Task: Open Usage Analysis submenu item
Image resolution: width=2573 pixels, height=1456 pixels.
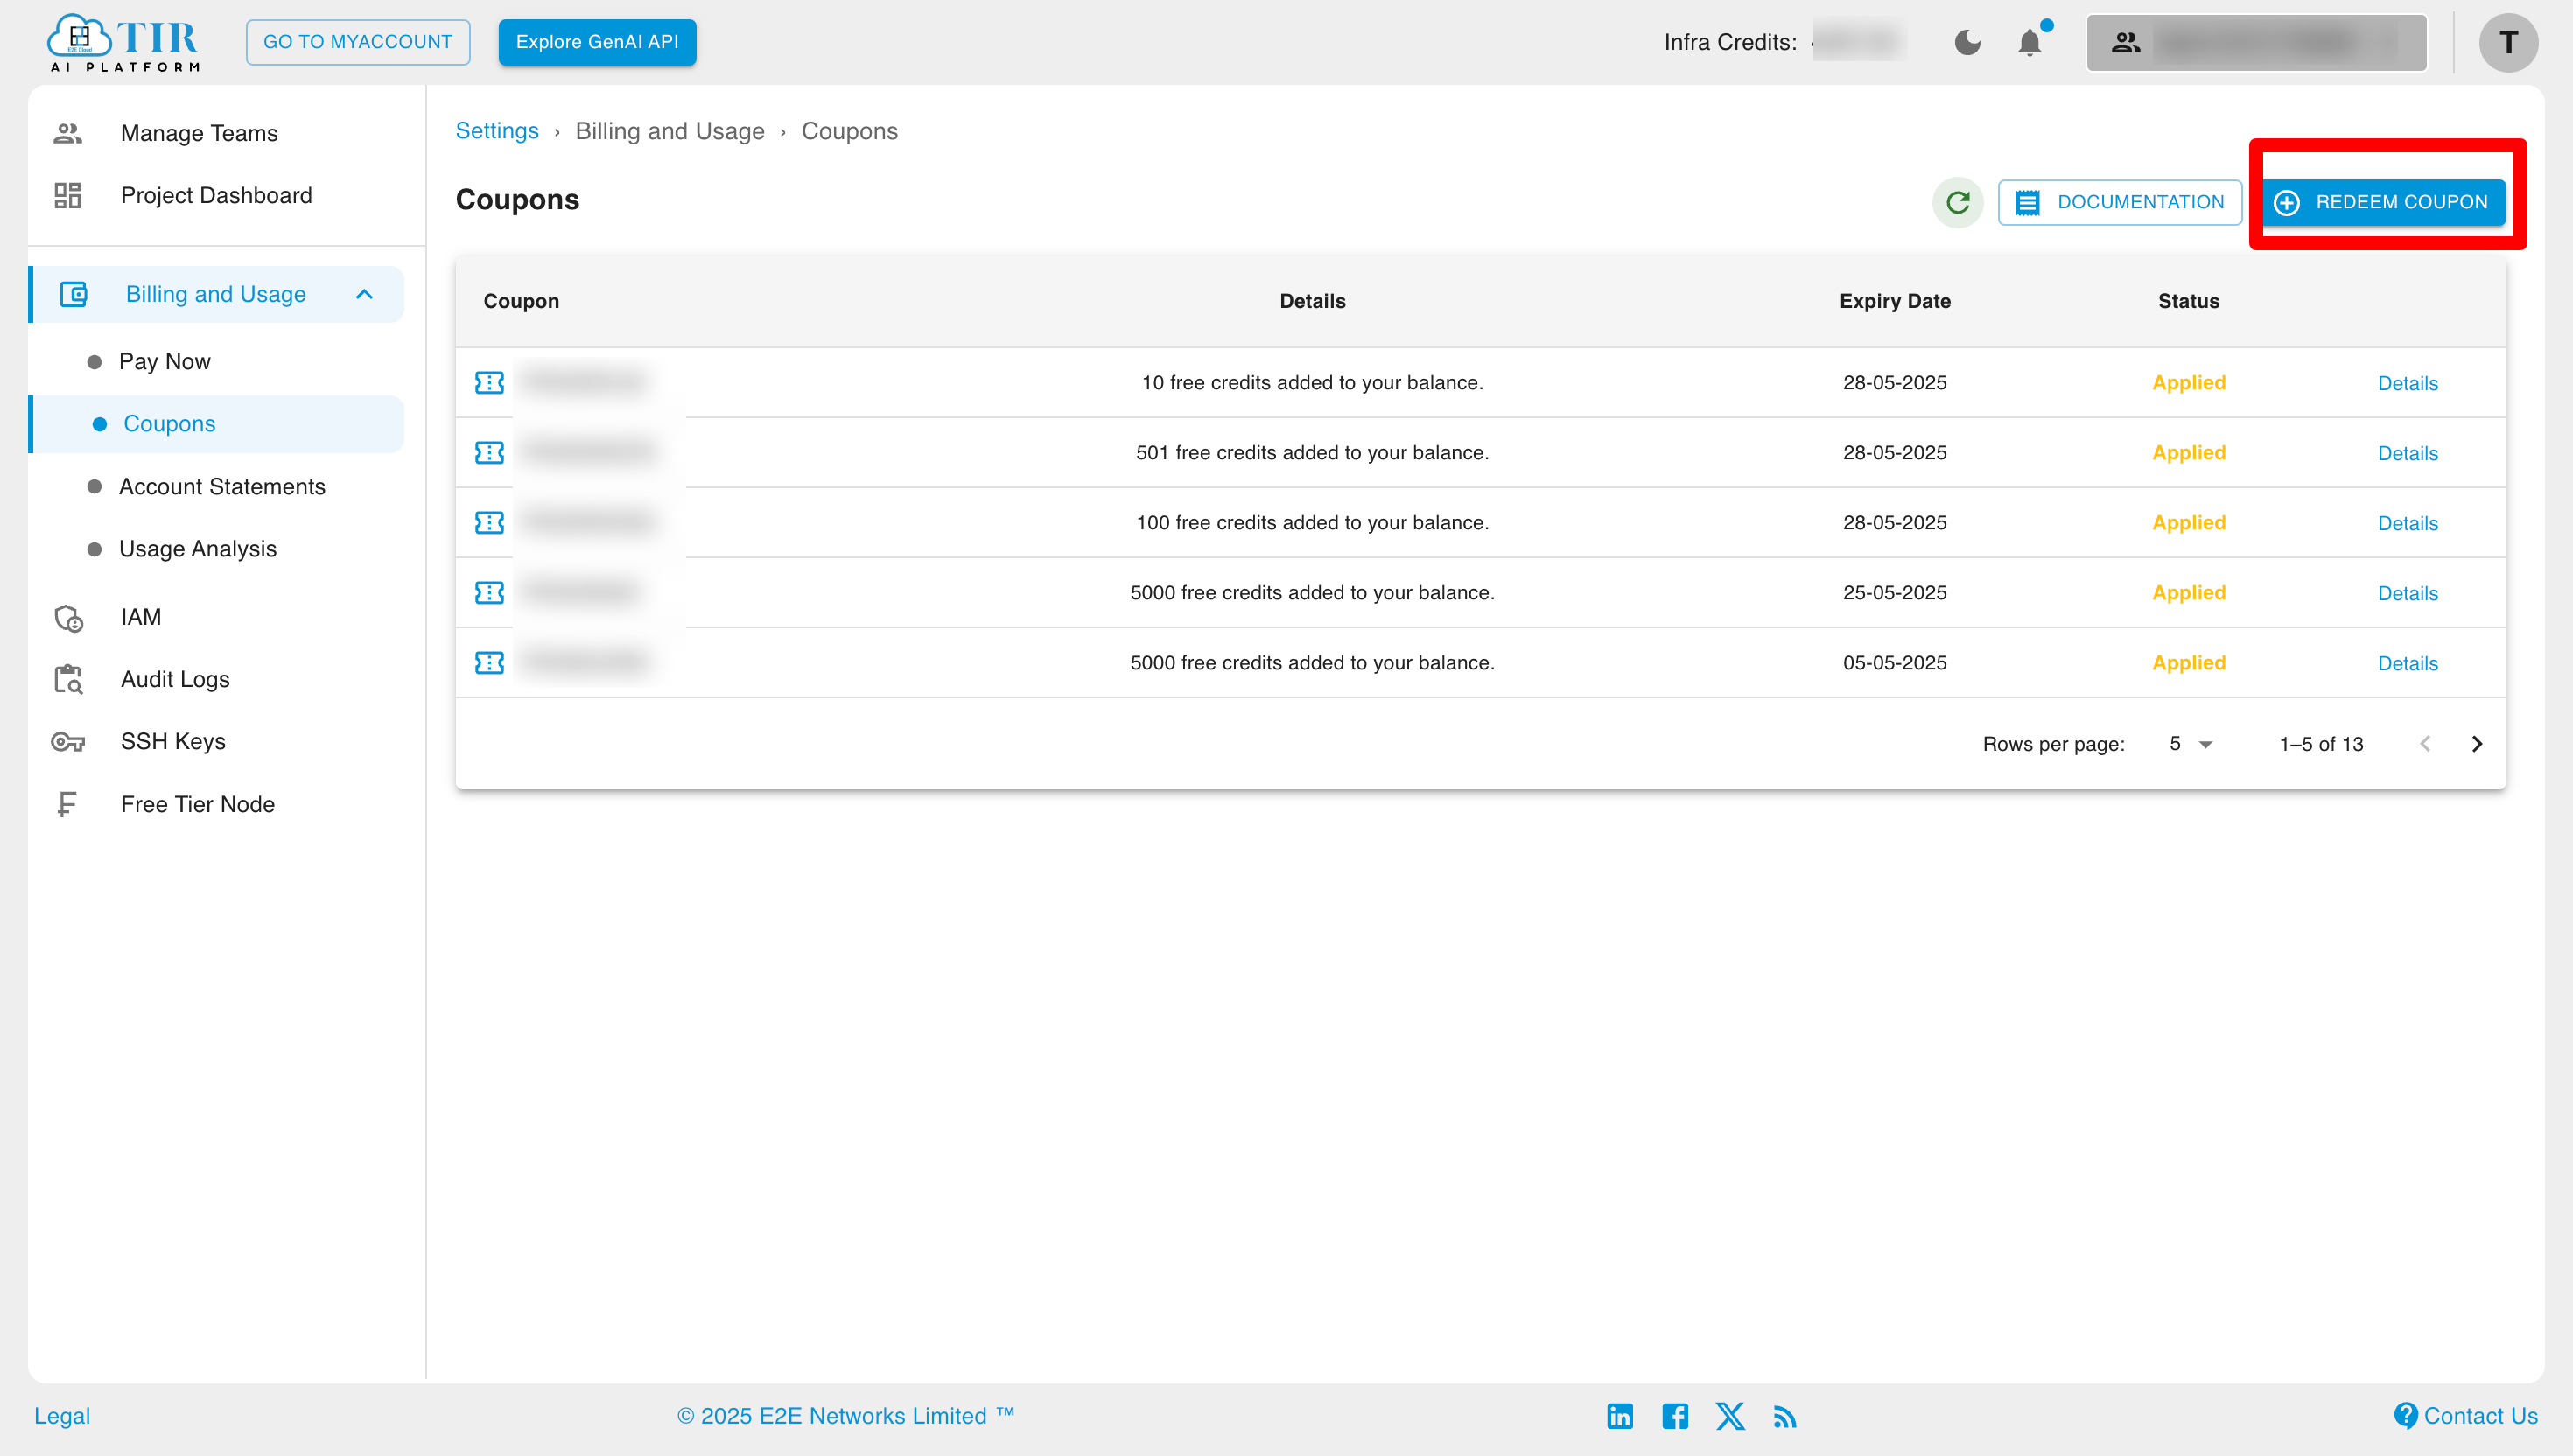Action: pos(198,549)
